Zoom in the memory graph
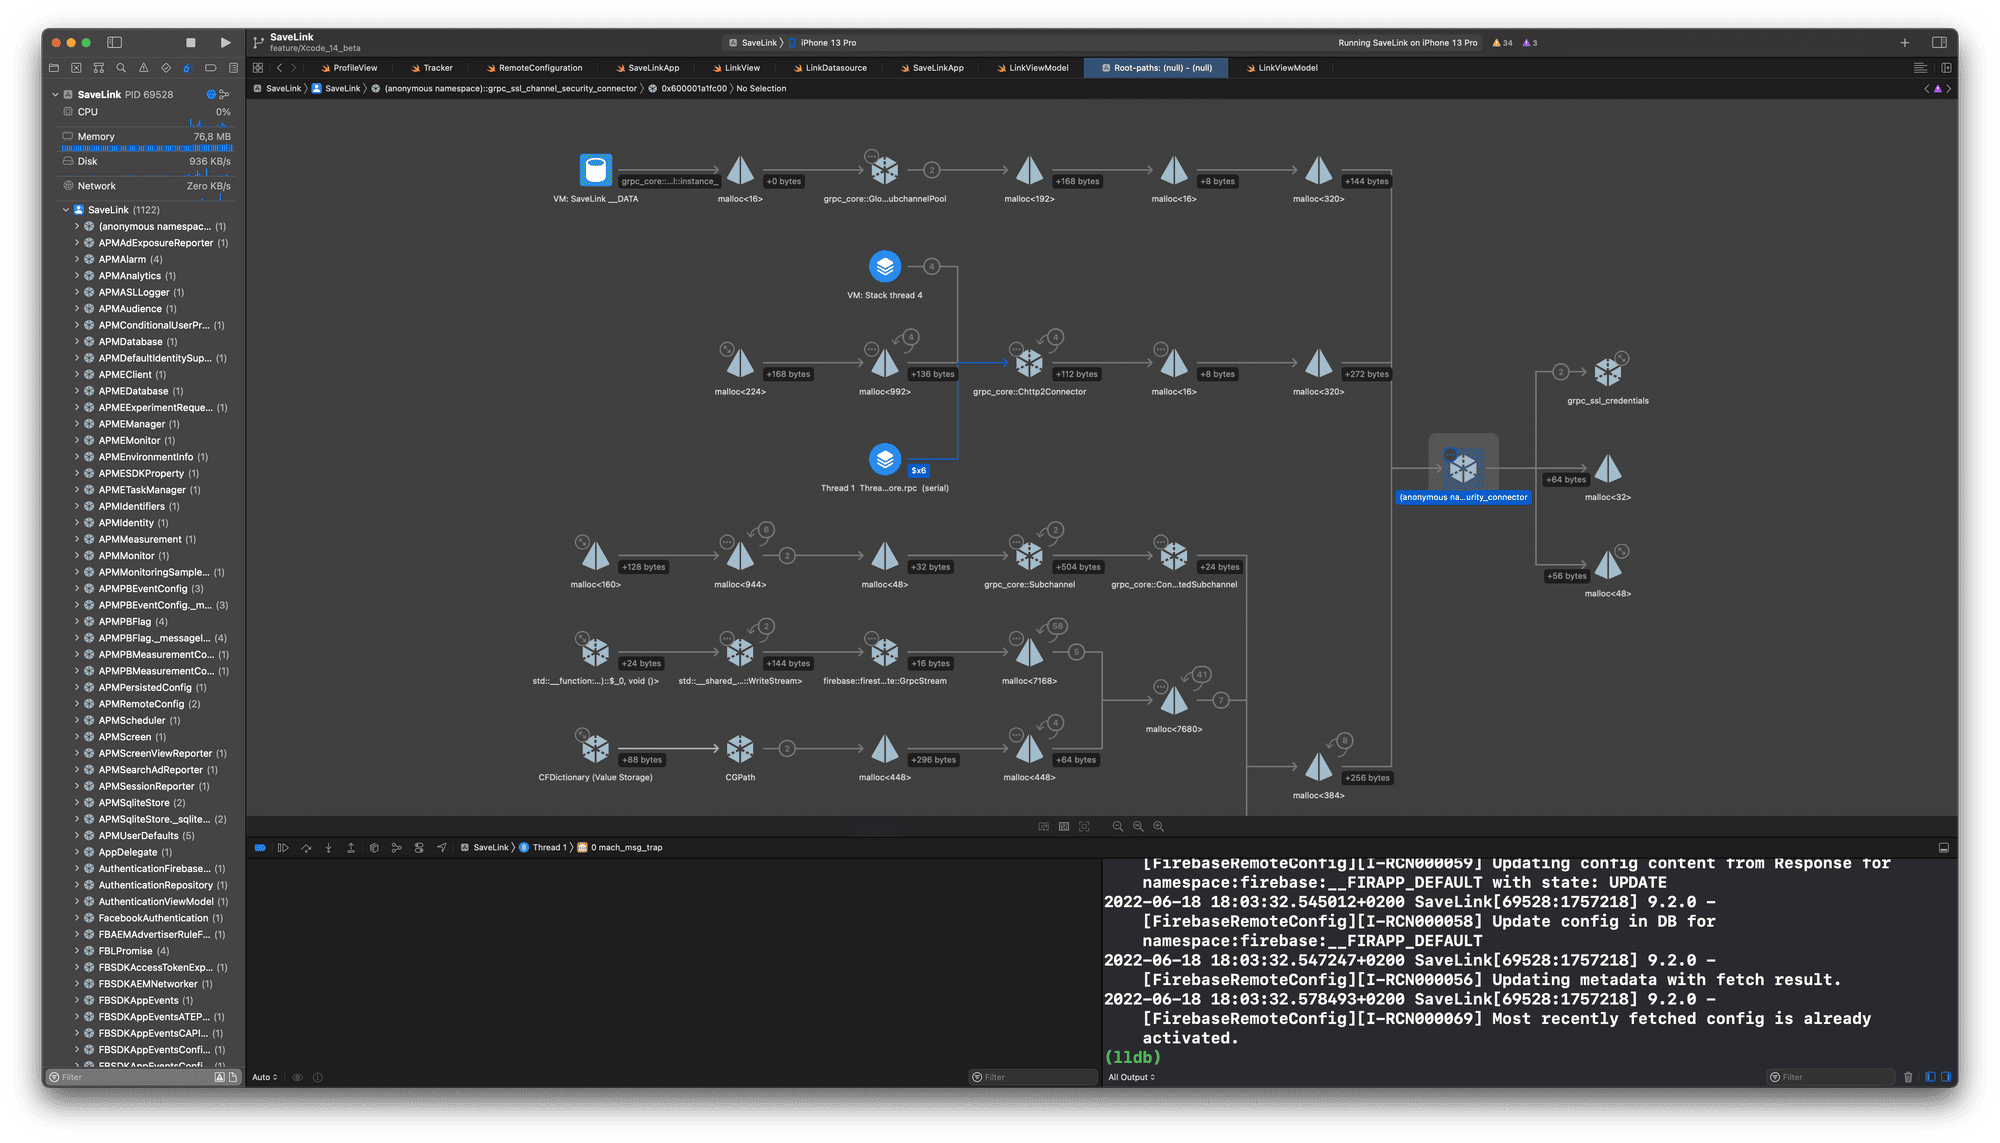 [x=1159, y=827]
